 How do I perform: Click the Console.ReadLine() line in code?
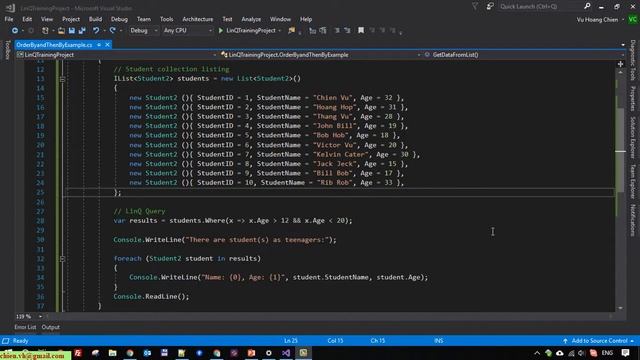[x=151, y=297]
